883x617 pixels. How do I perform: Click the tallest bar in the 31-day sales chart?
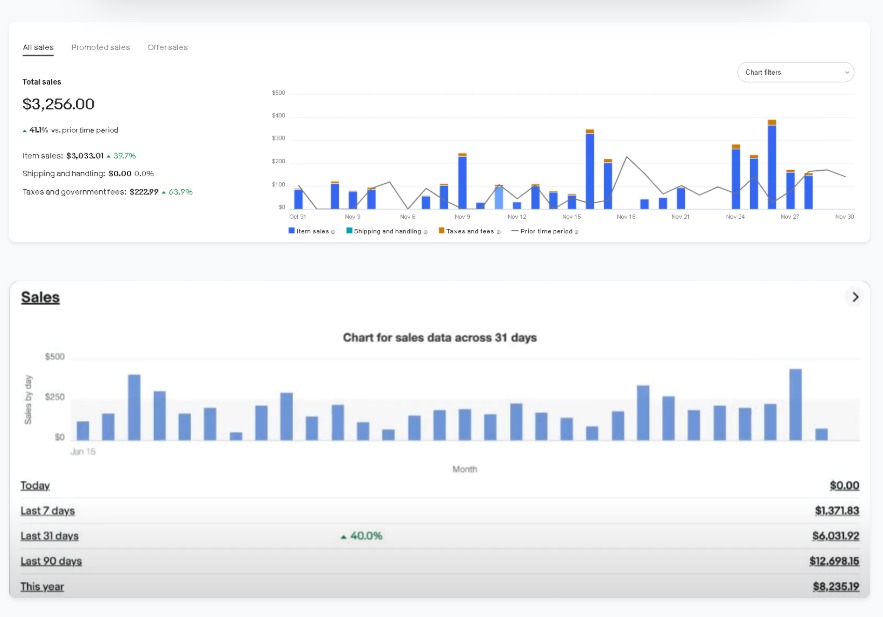click(796, 404)
